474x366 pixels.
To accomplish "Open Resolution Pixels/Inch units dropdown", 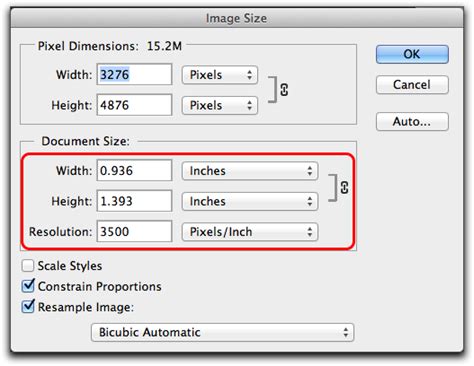I will point(250,232).
